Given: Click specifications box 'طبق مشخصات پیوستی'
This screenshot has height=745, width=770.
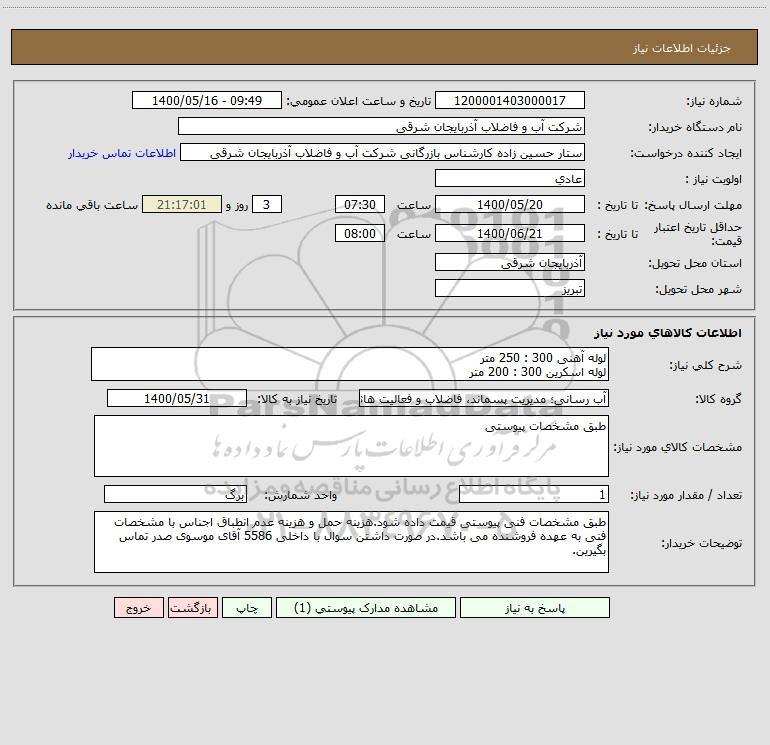Looking at the screenshot, I should pyautogui.click(x=351, y=446).
